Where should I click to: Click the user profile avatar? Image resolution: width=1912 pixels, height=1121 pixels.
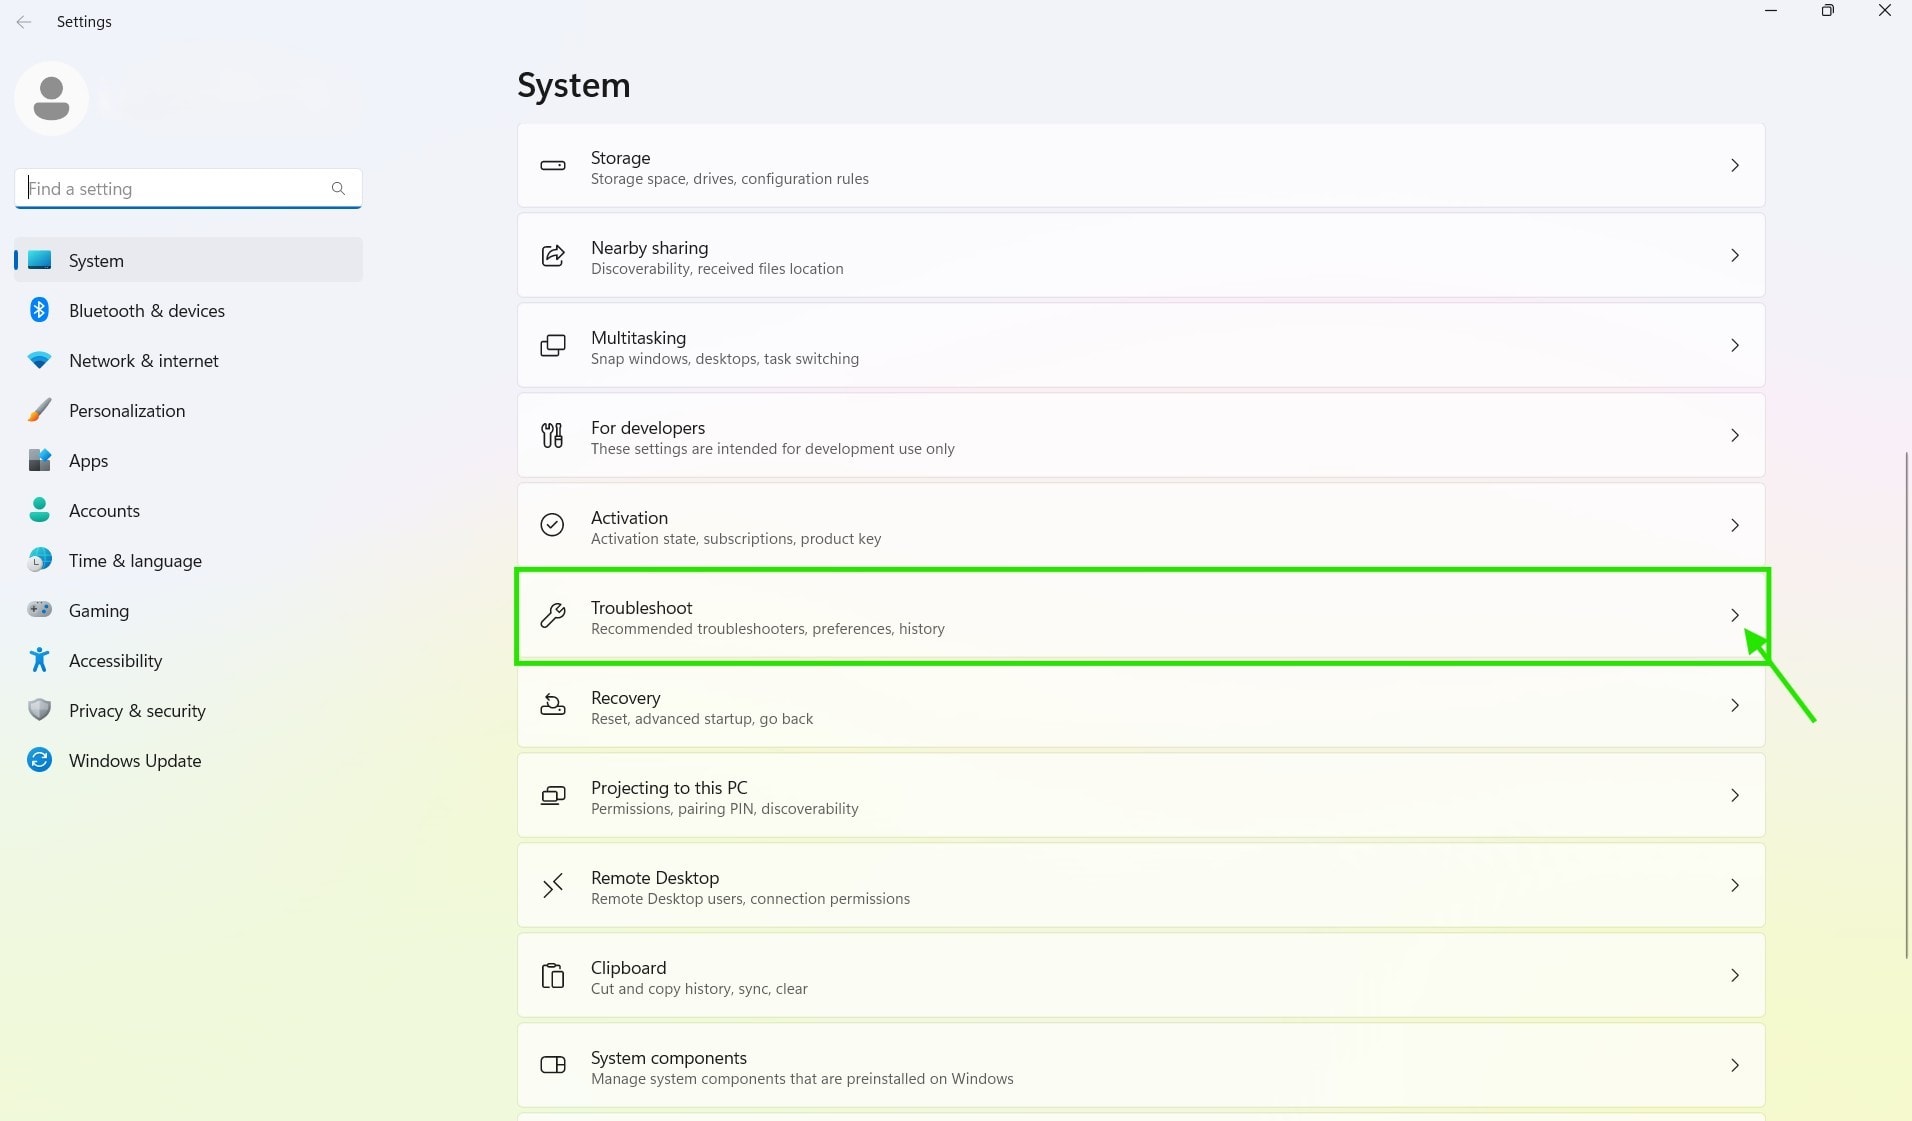(x=51, y=98)
